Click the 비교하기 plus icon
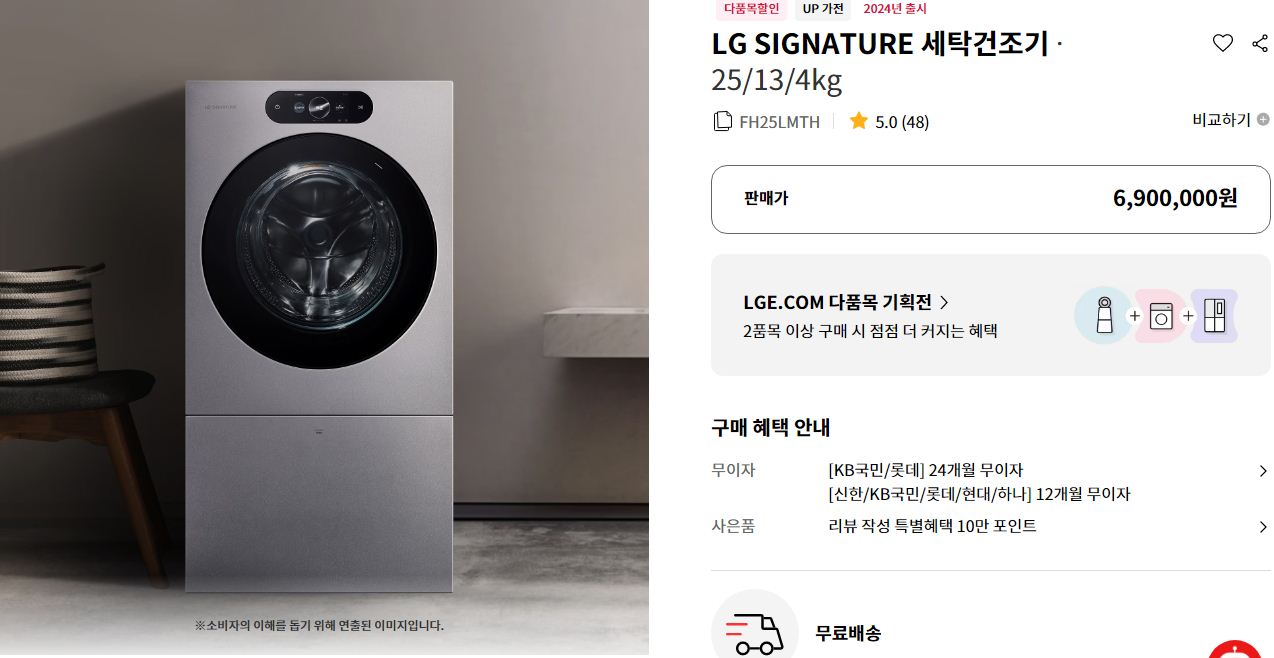Image resolution: width=1274 pixels, height=658 pixels. [1263, 119]
